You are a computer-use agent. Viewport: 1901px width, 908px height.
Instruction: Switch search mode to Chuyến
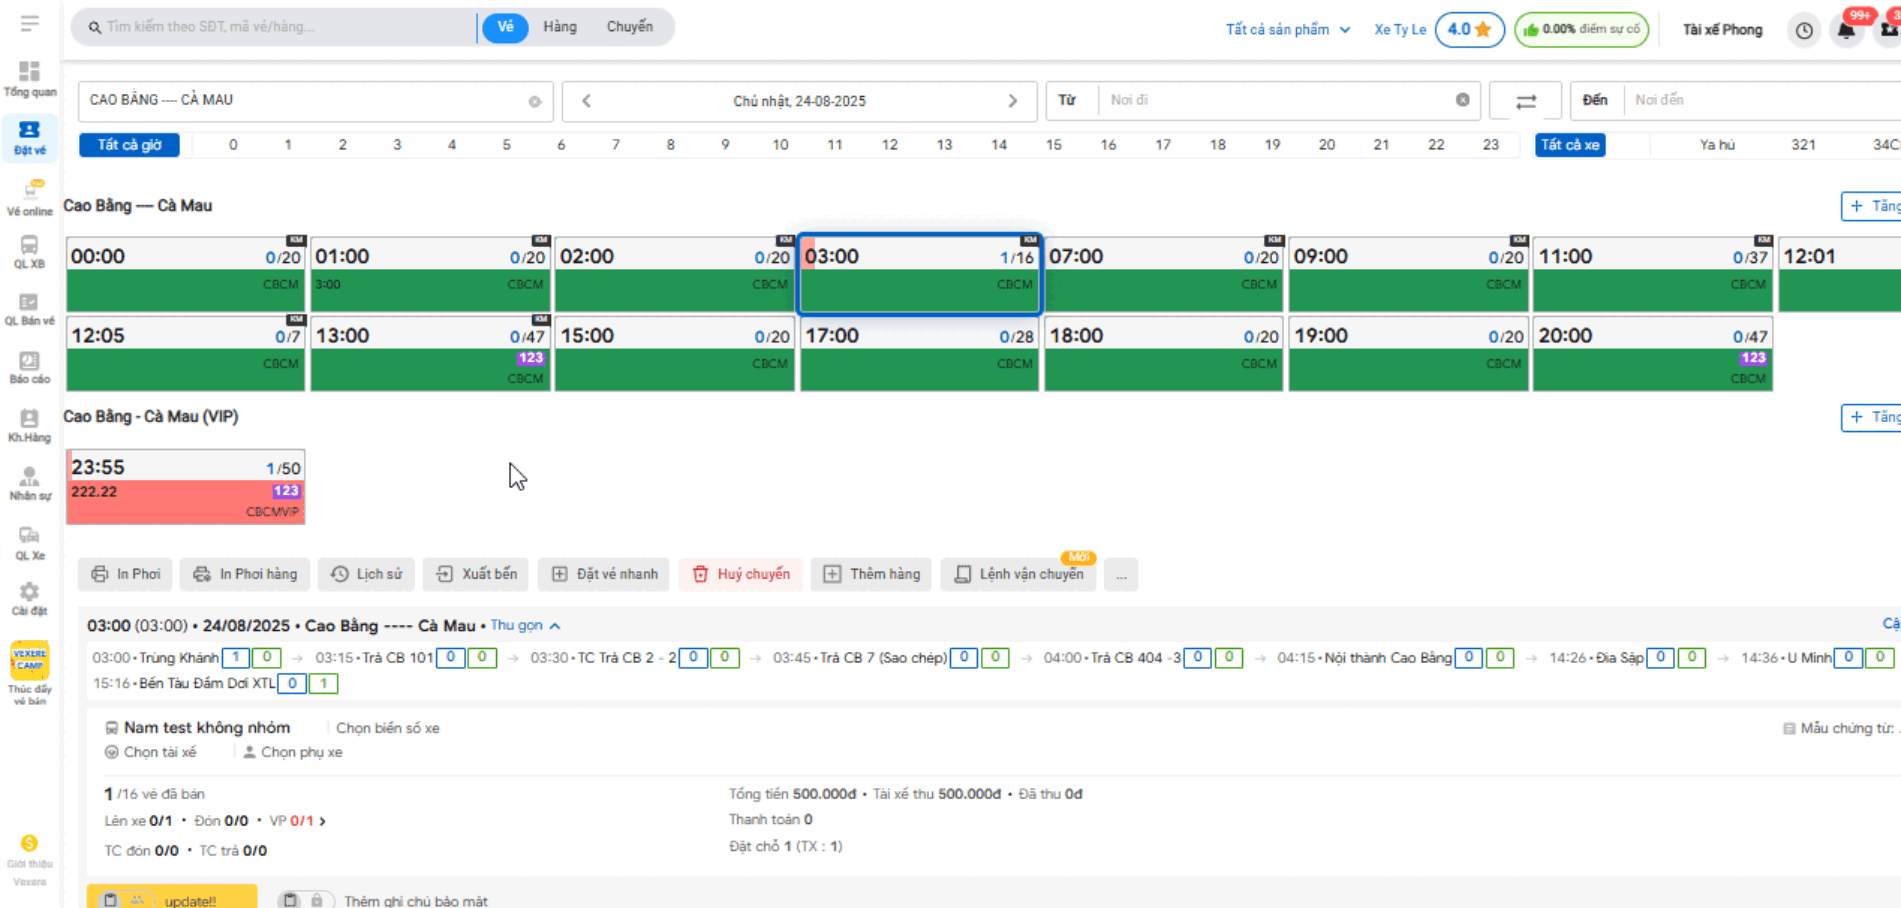[x=629, y=27]
